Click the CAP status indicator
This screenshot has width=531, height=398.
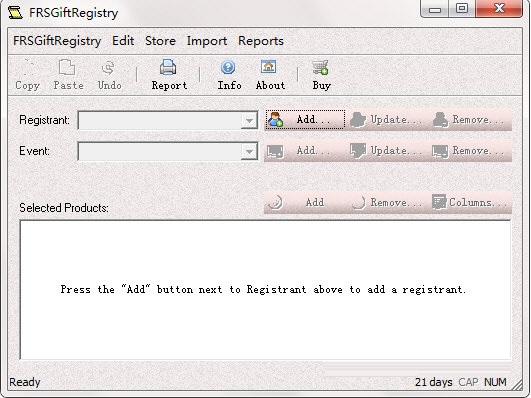click(468, 382)
